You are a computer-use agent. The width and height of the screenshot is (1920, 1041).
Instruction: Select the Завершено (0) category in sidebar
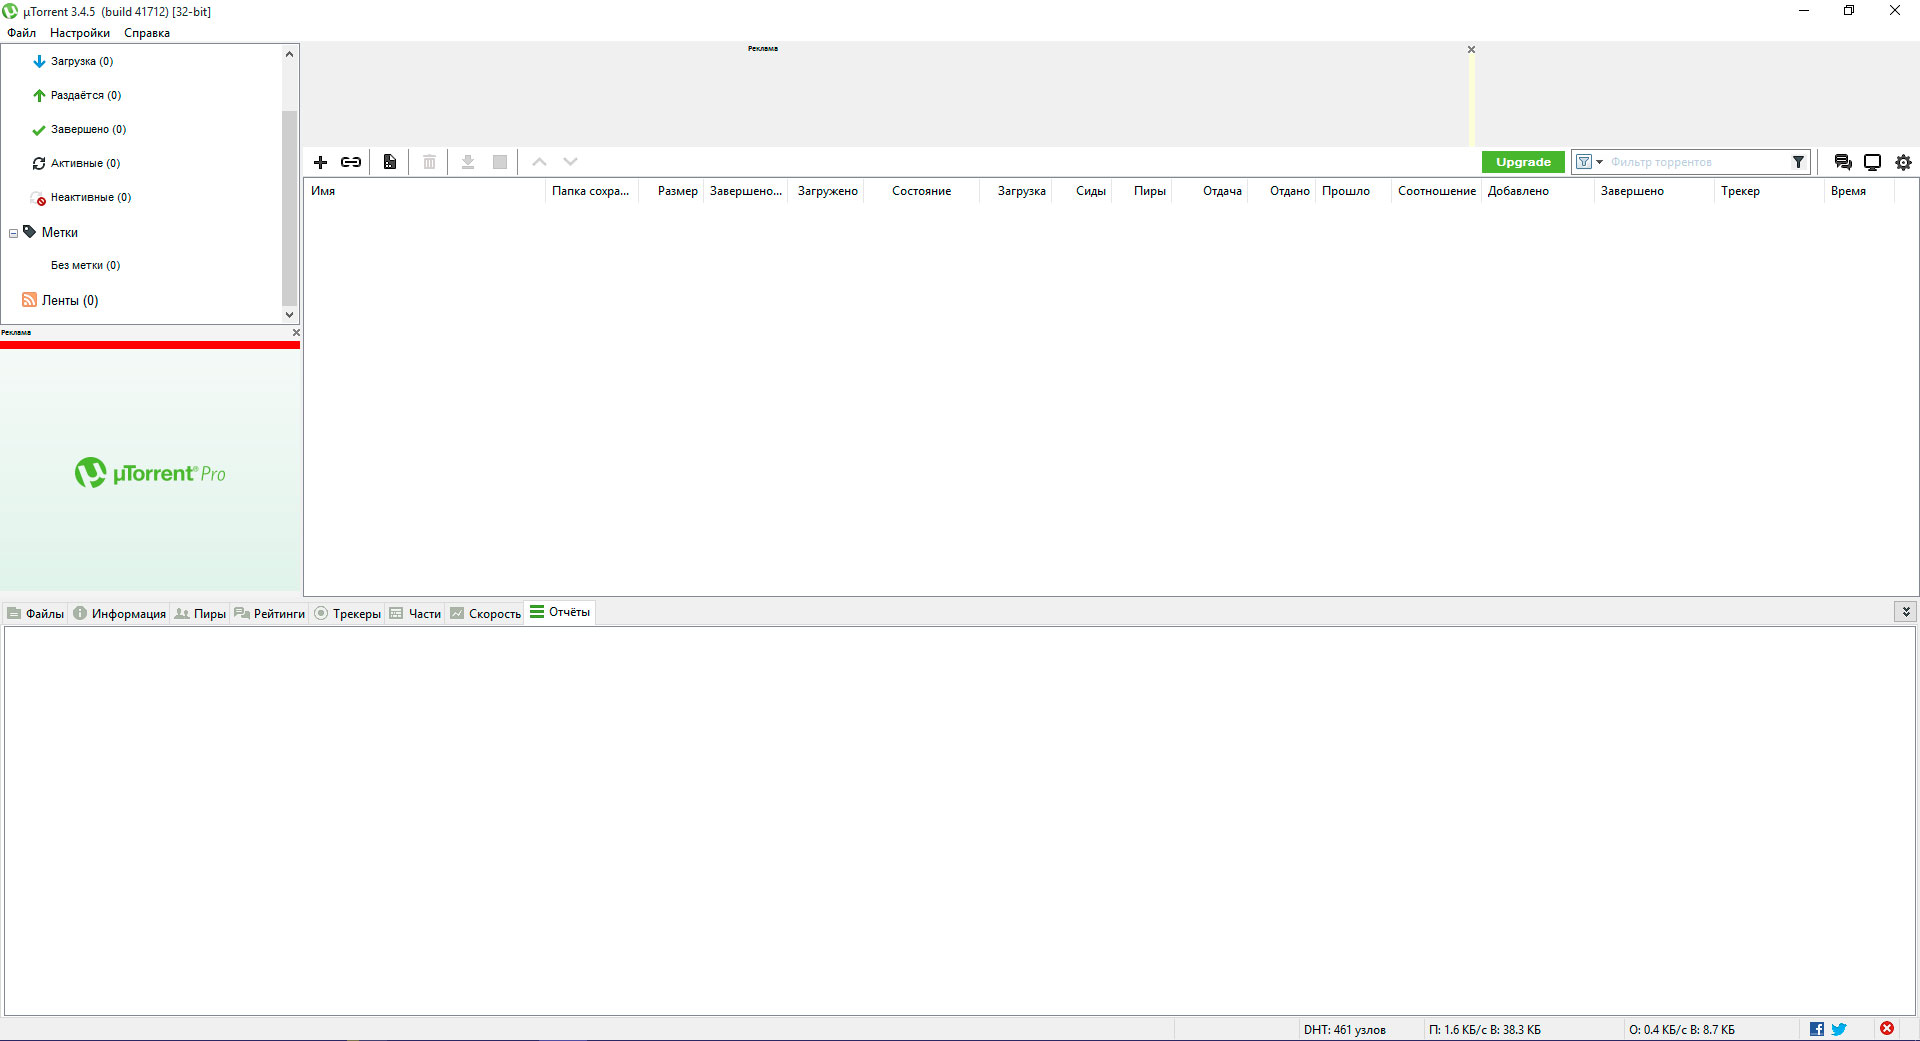(88, 130)
